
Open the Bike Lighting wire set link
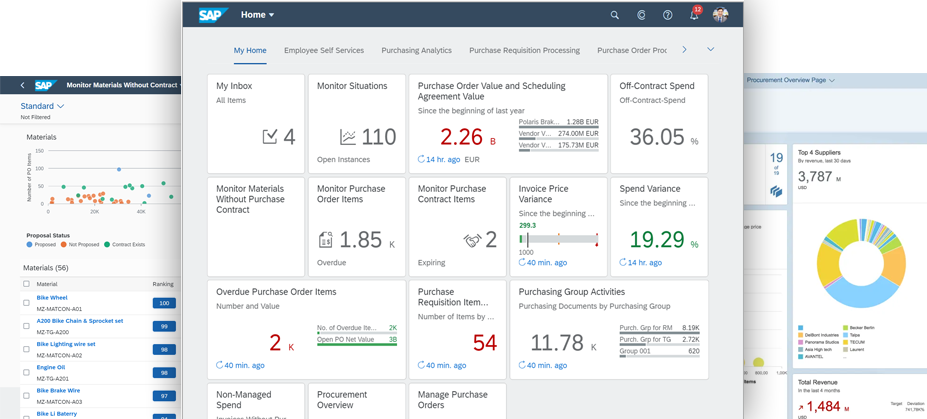(65, 344)
